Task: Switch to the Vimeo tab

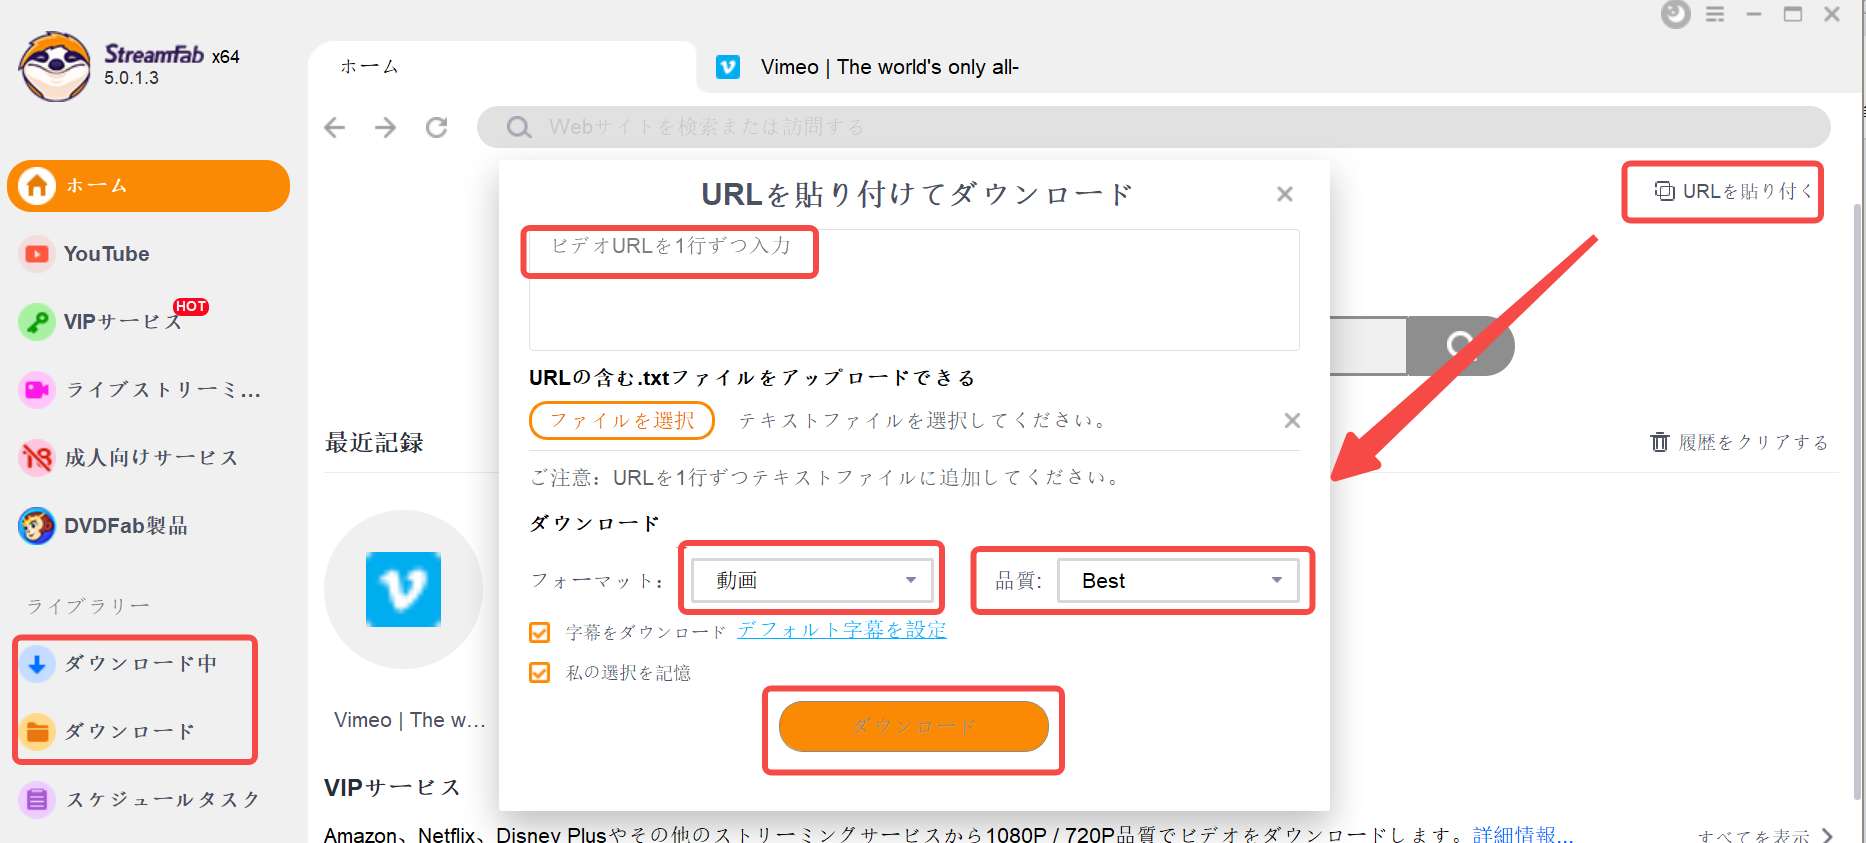Action: tap(868, 67)
